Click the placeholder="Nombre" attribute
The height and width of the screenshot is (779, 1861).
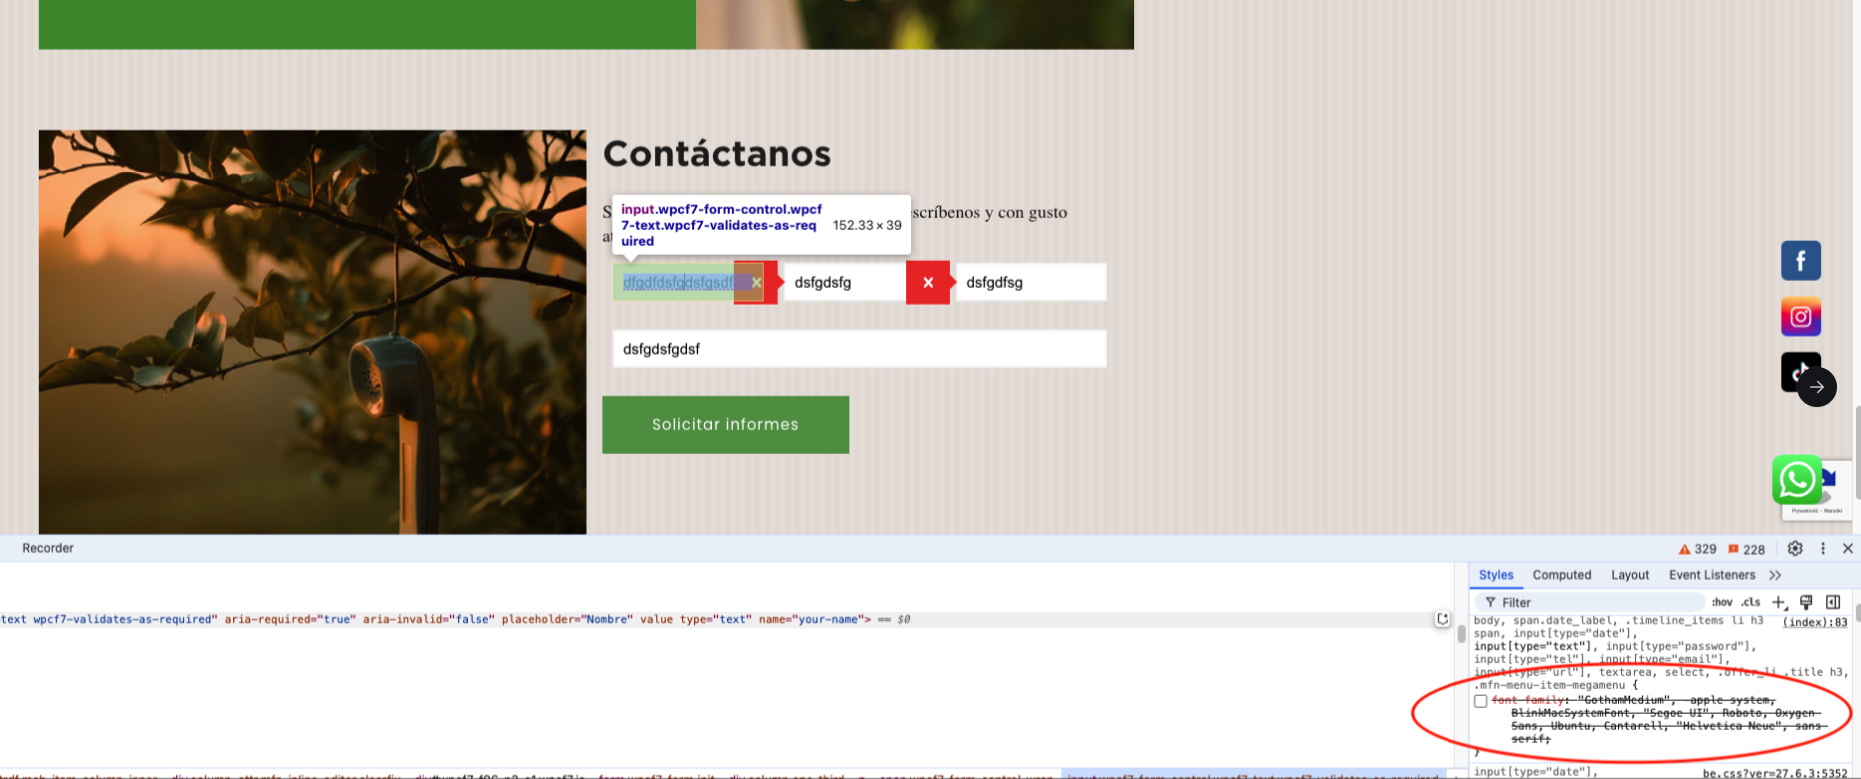[x=566, y=620]
